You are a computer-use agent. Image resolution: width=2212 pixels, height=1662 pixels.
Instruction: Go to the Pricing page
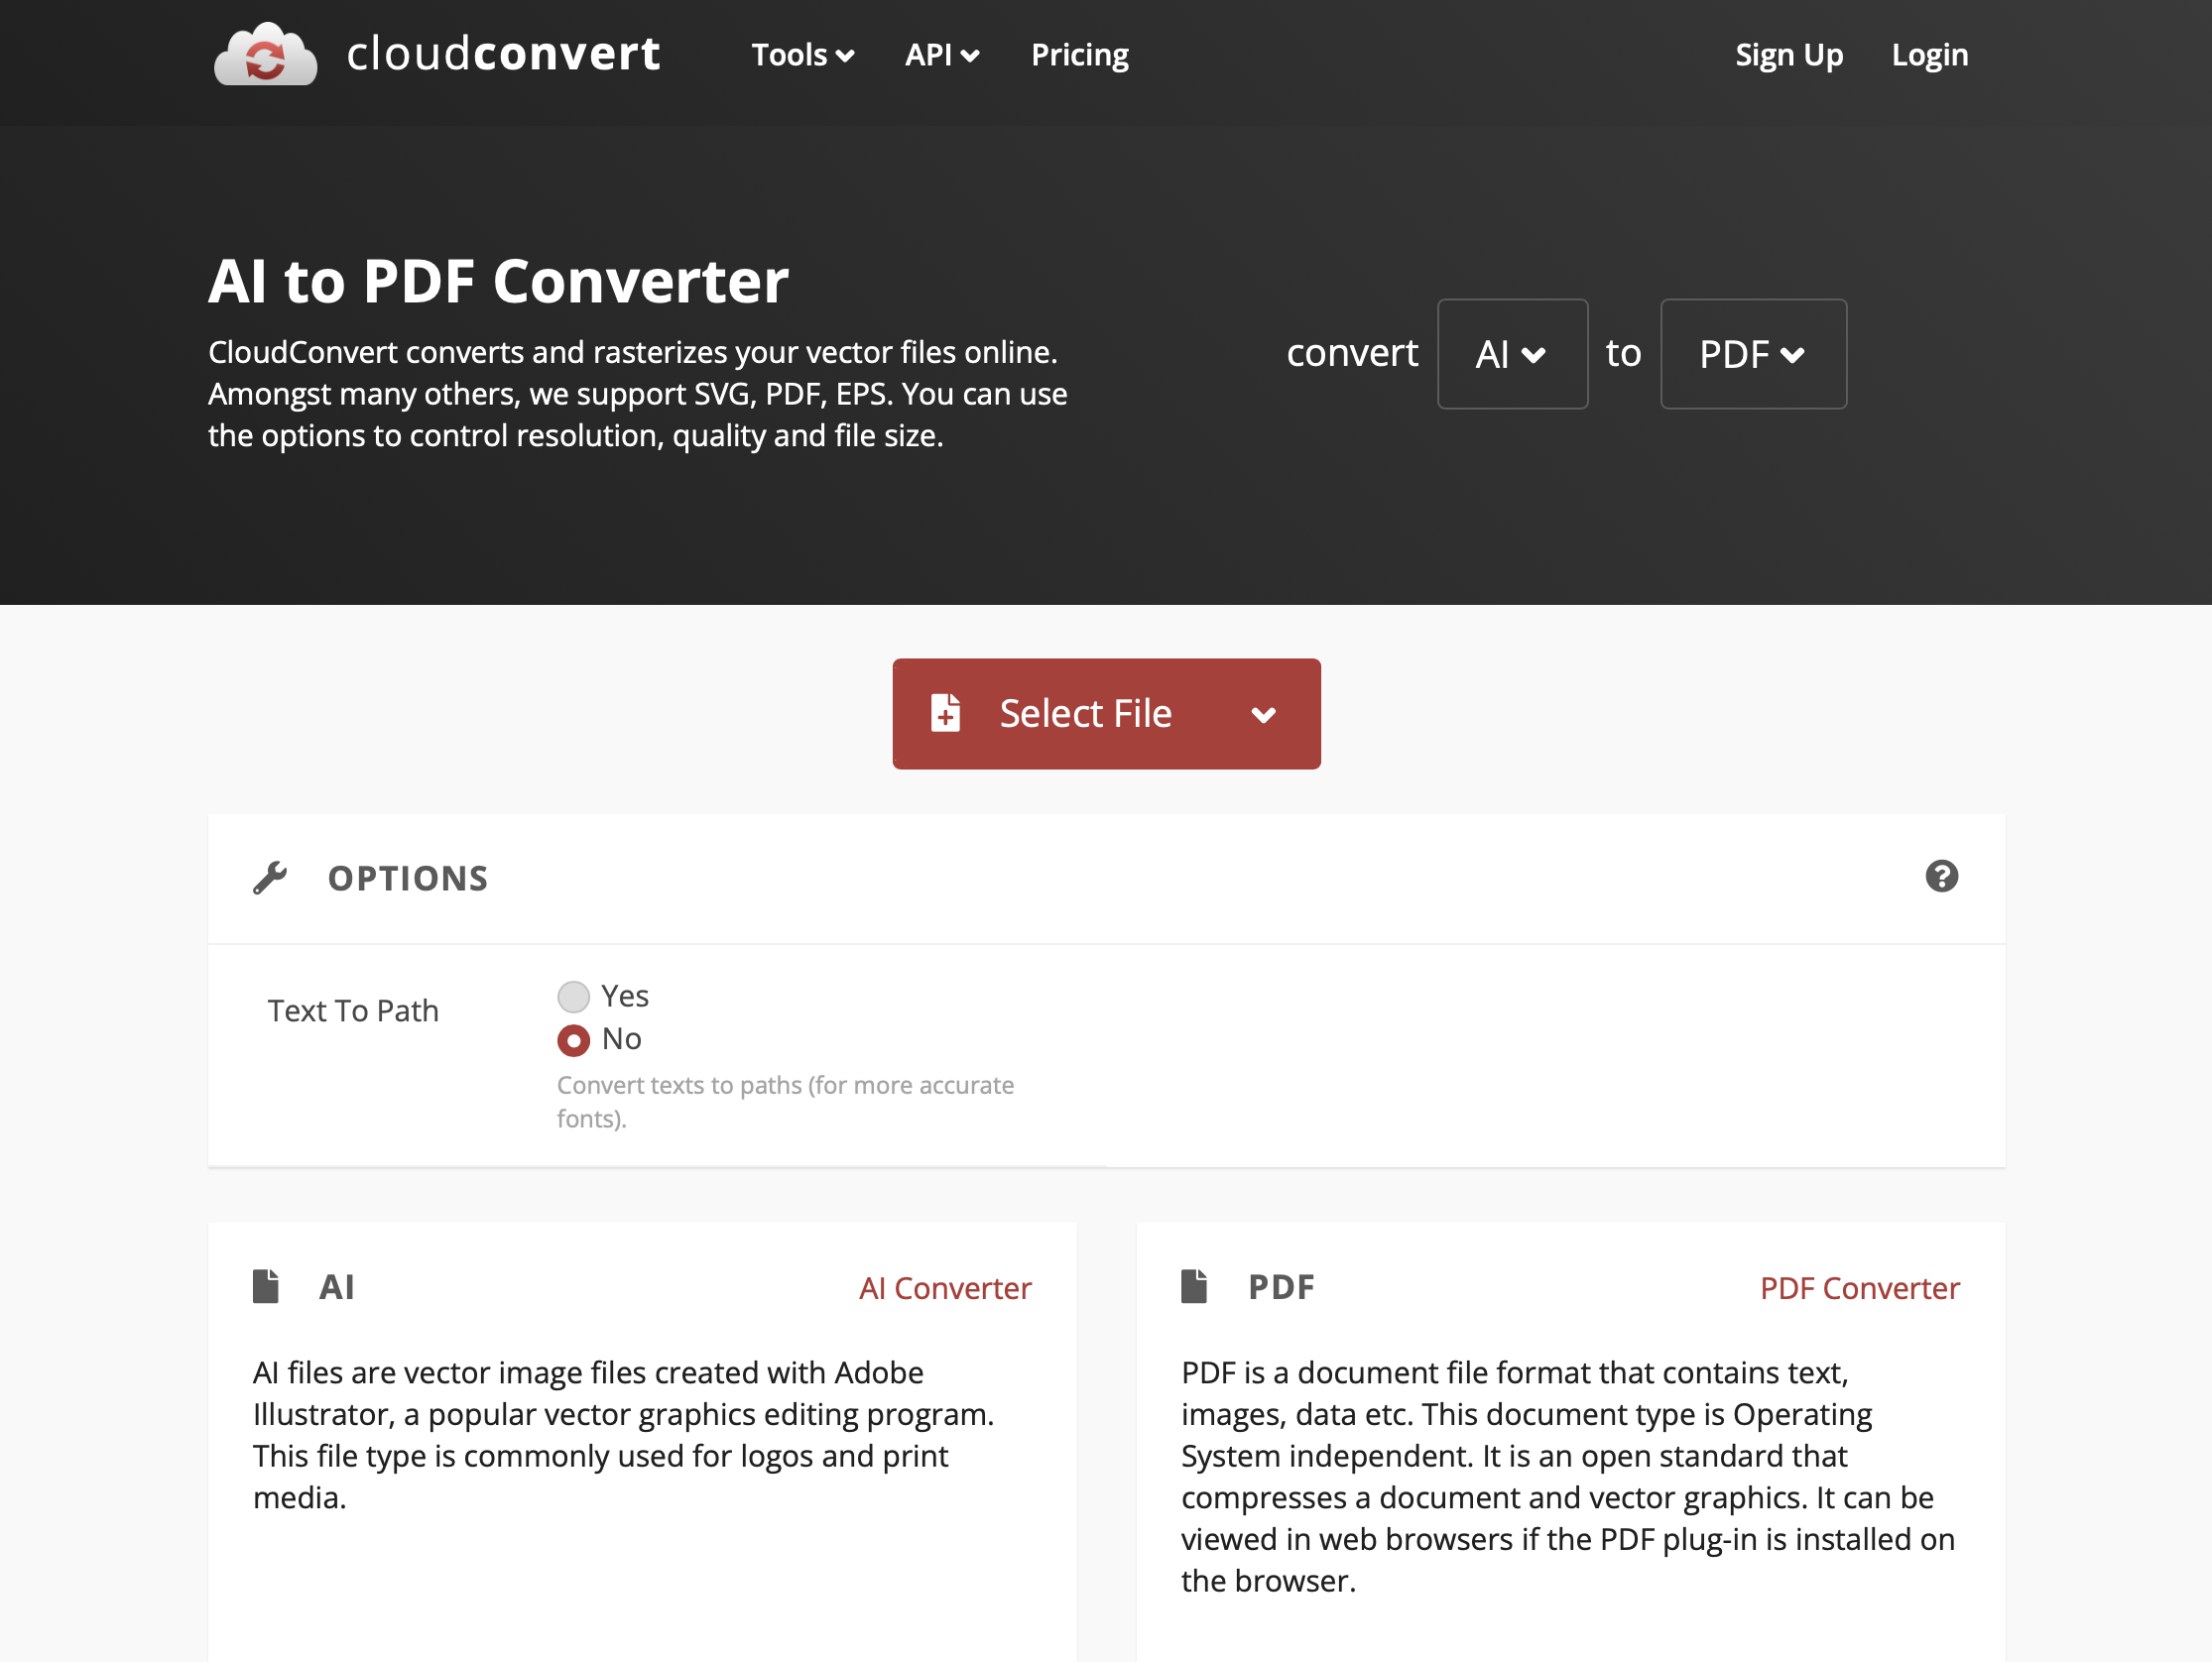pyautogui.click(x=1079, y=55)
